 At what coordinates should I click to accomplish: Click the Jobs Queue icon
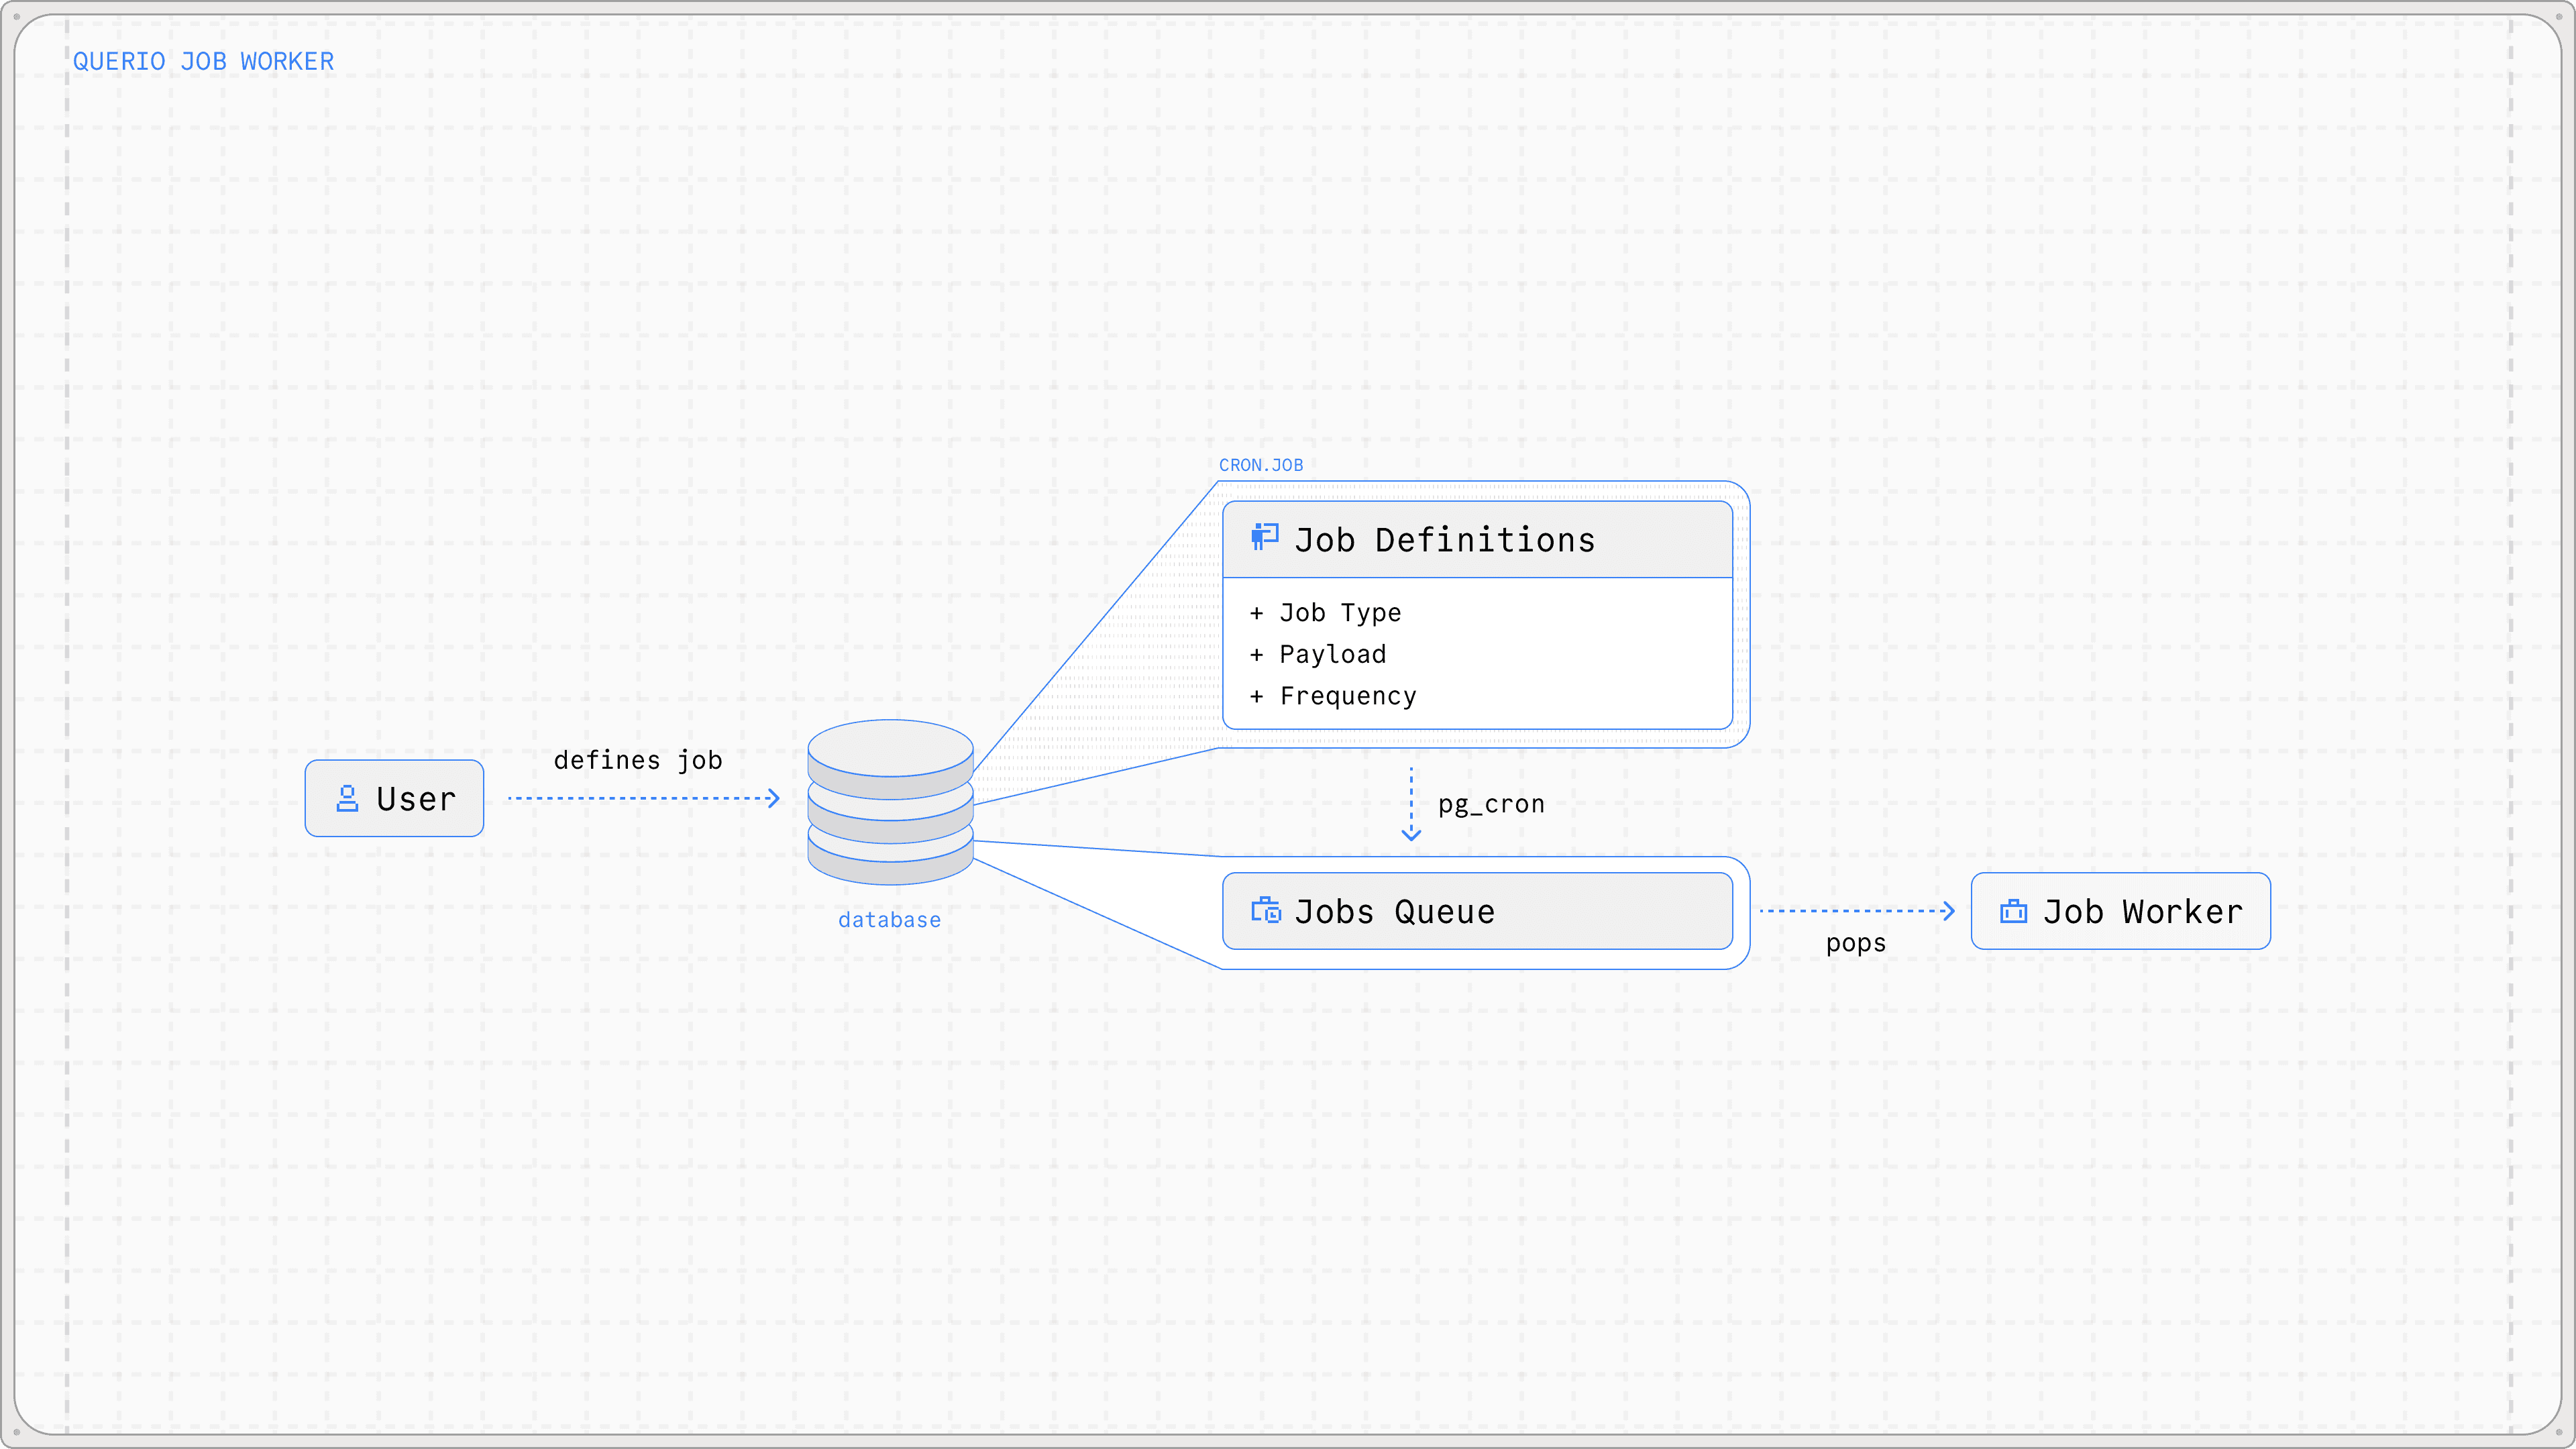[1265, 910]
